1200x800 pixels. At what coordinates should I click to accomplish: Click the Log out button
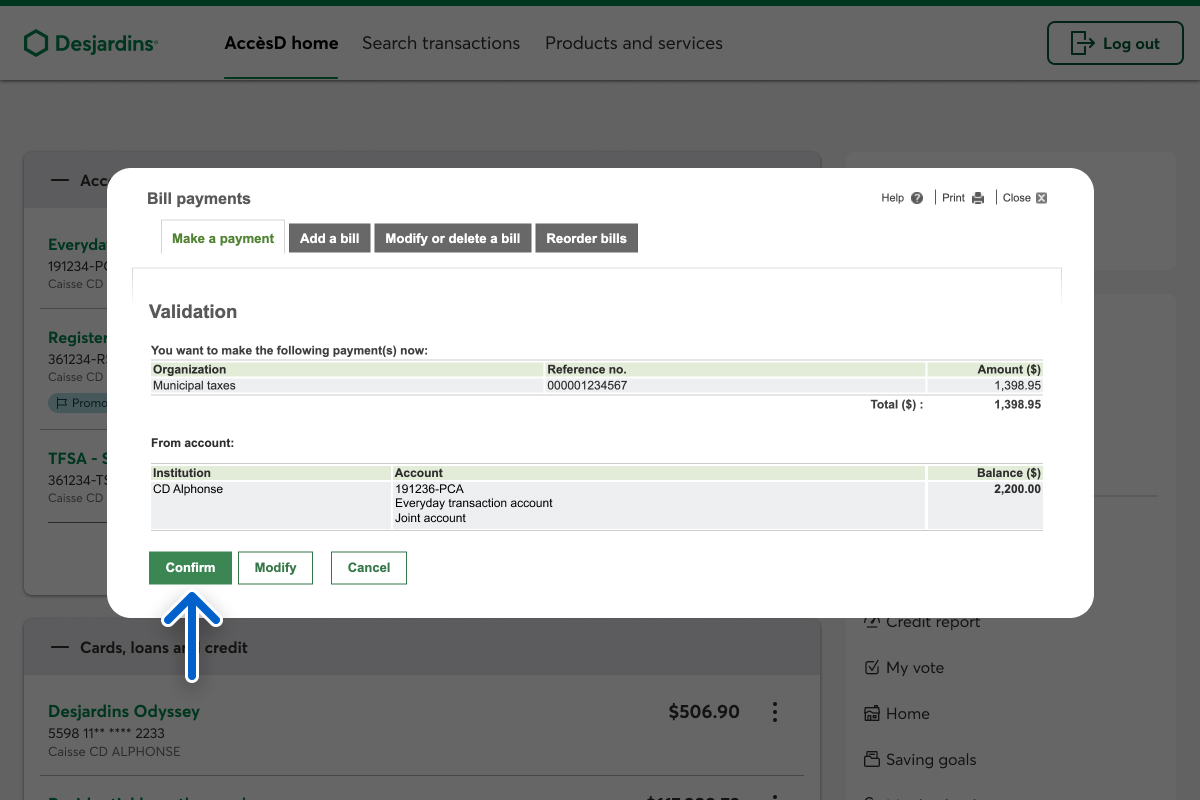(1114, 43)
